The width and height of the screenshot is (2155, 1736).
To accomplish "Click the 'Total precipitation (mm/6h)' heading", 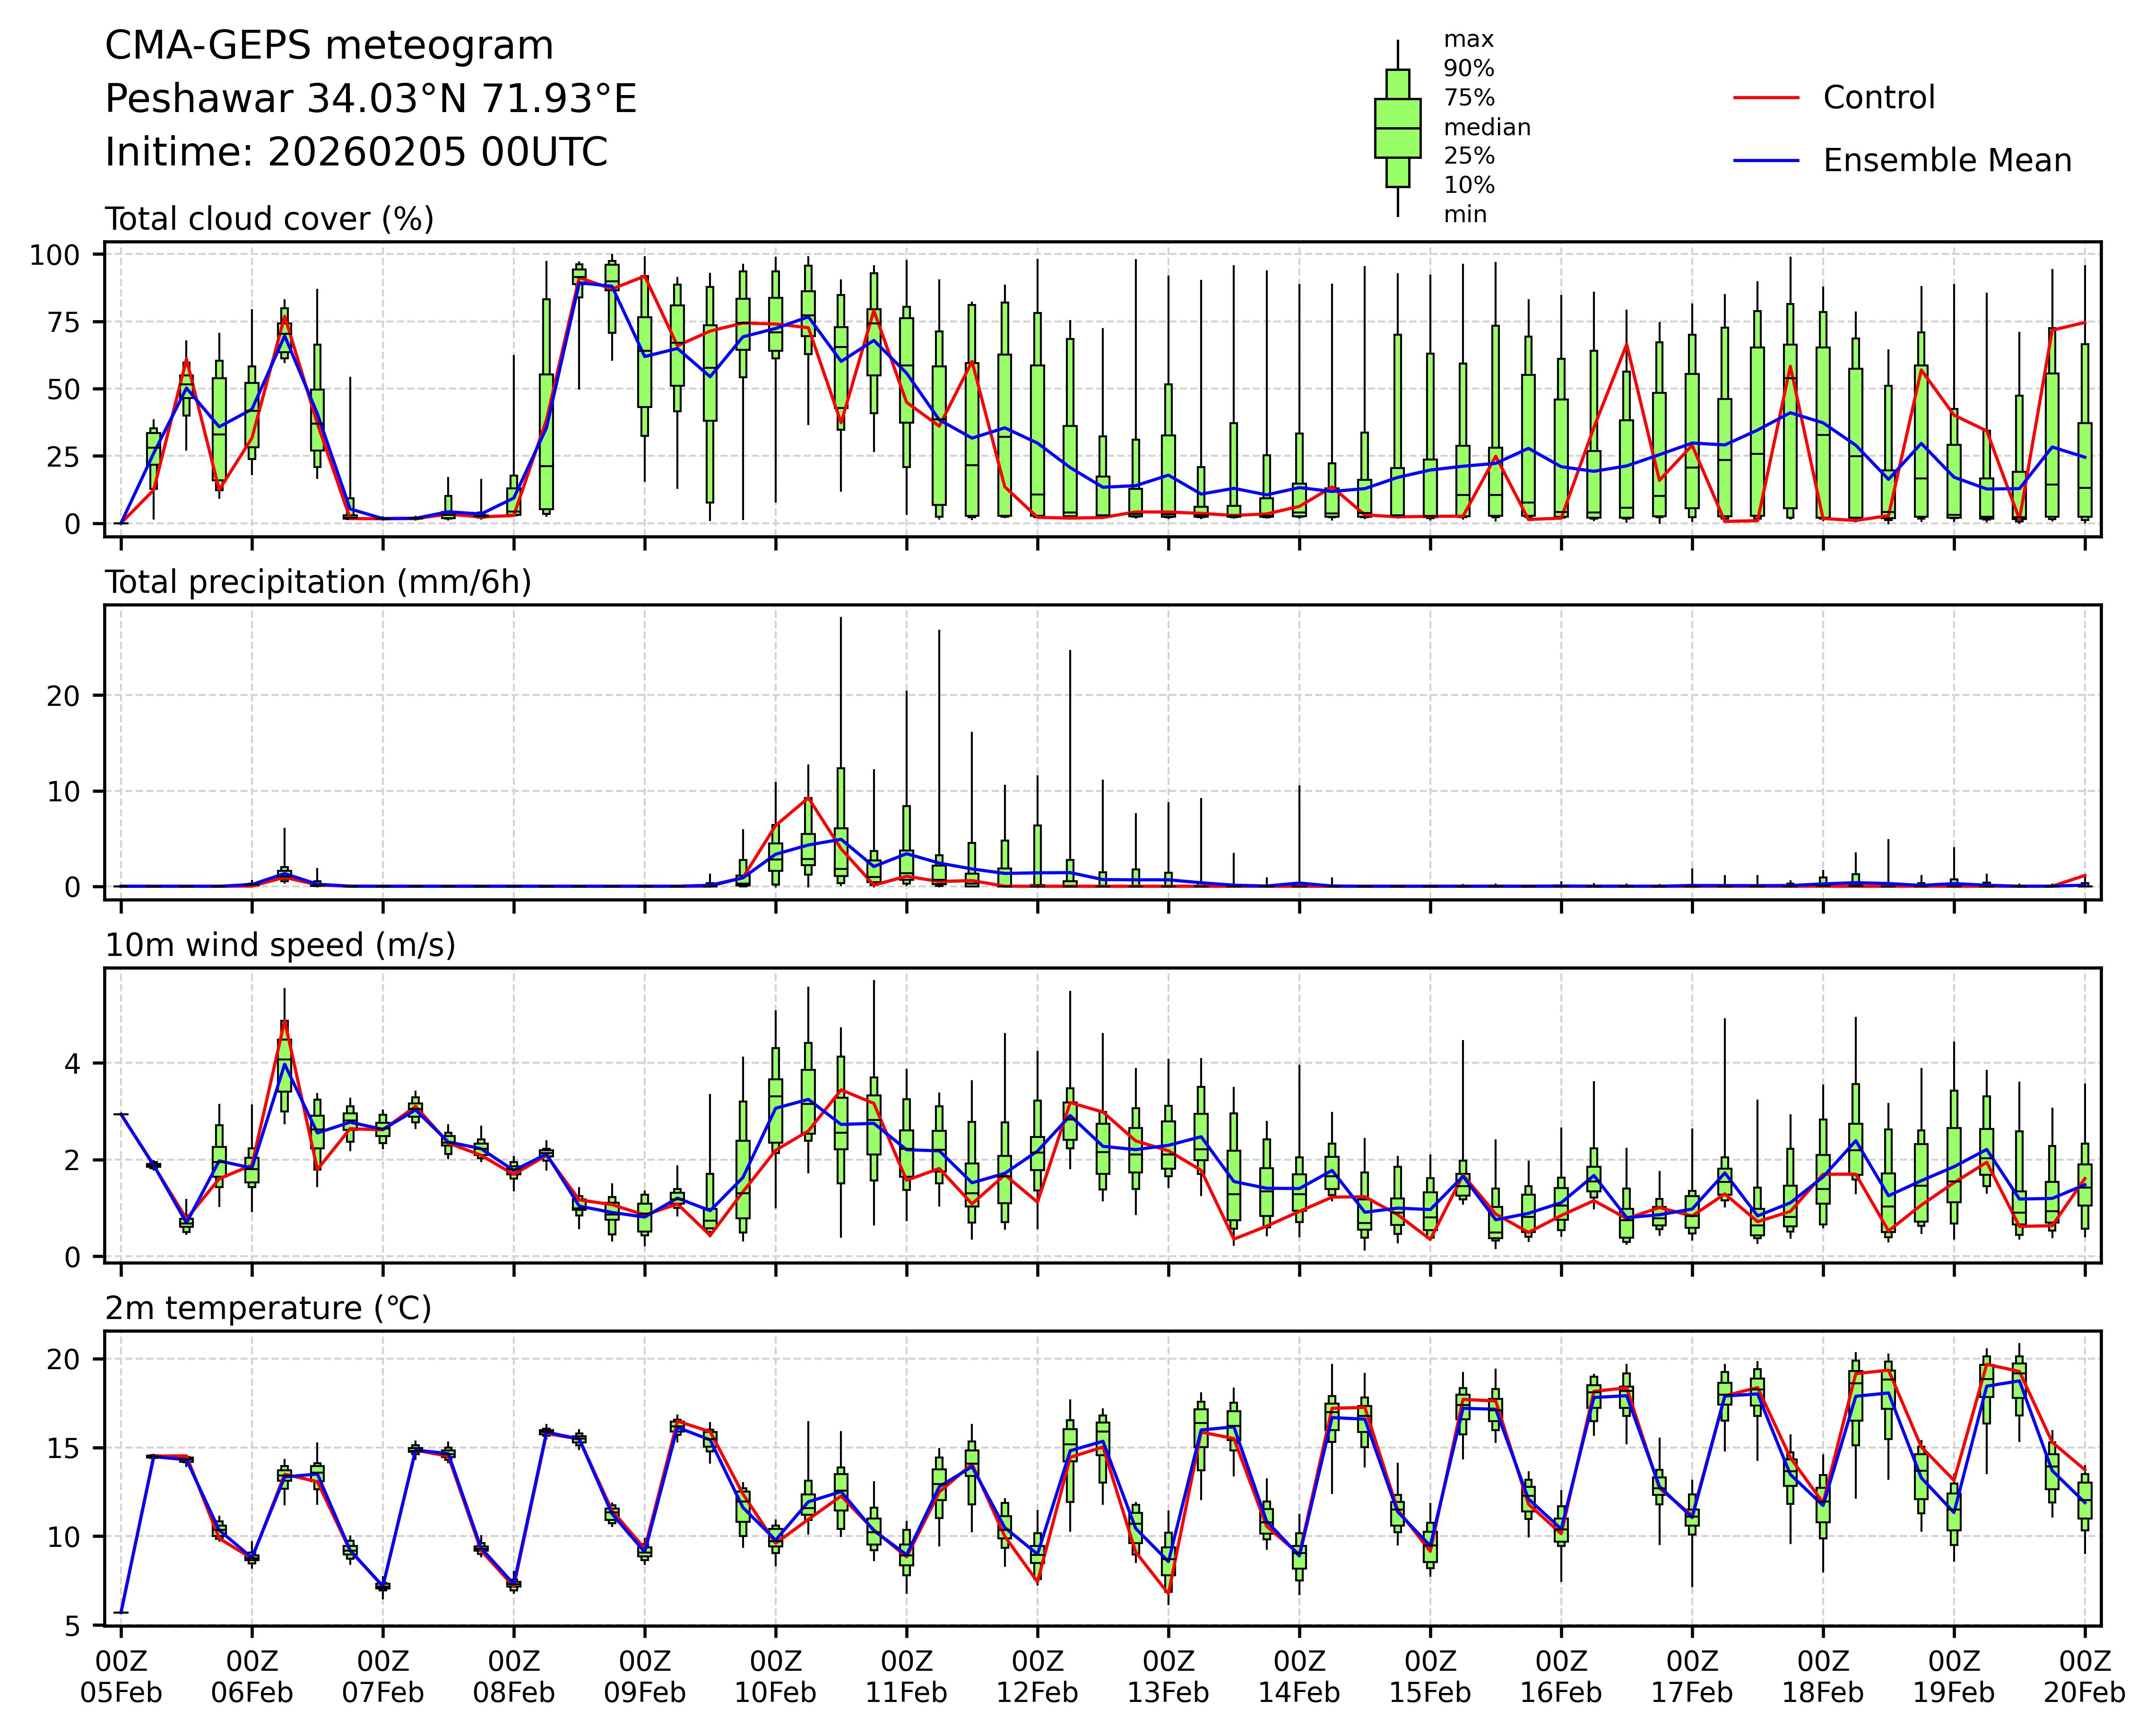I will (x=318, y=582).
